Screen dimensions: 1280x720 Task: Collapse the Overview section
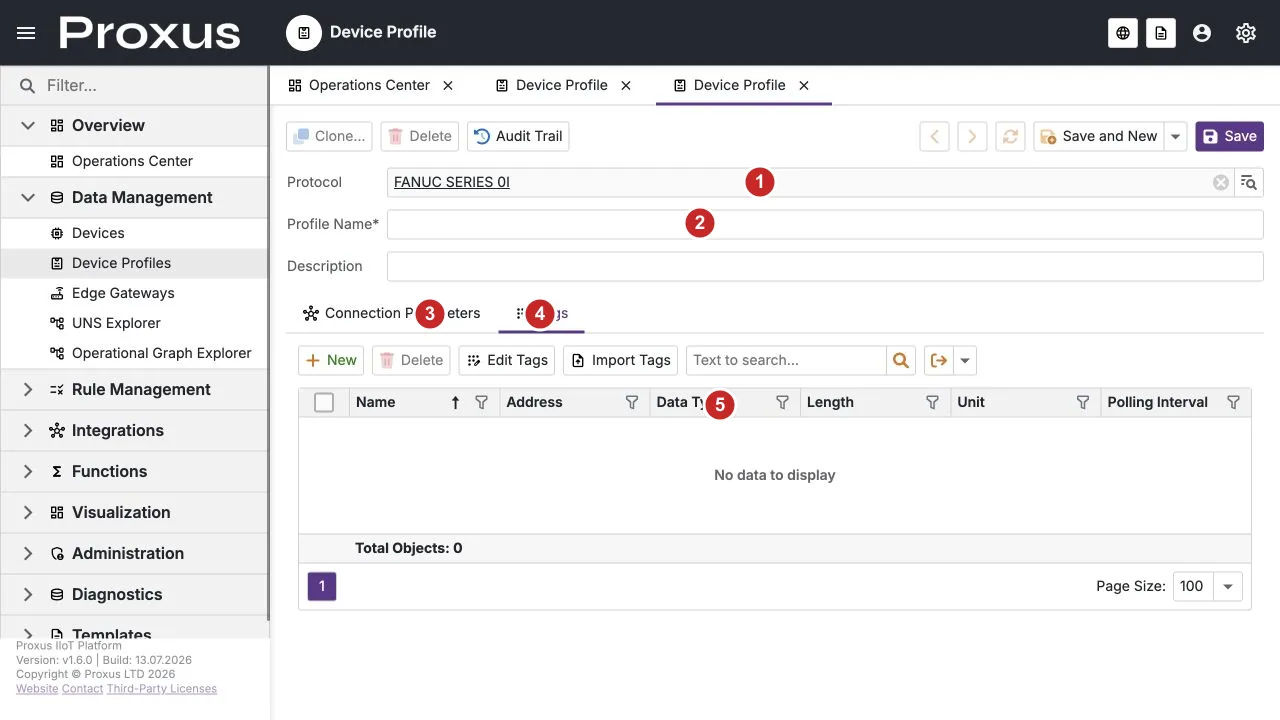pyautogui.click(x=28, y=125)
